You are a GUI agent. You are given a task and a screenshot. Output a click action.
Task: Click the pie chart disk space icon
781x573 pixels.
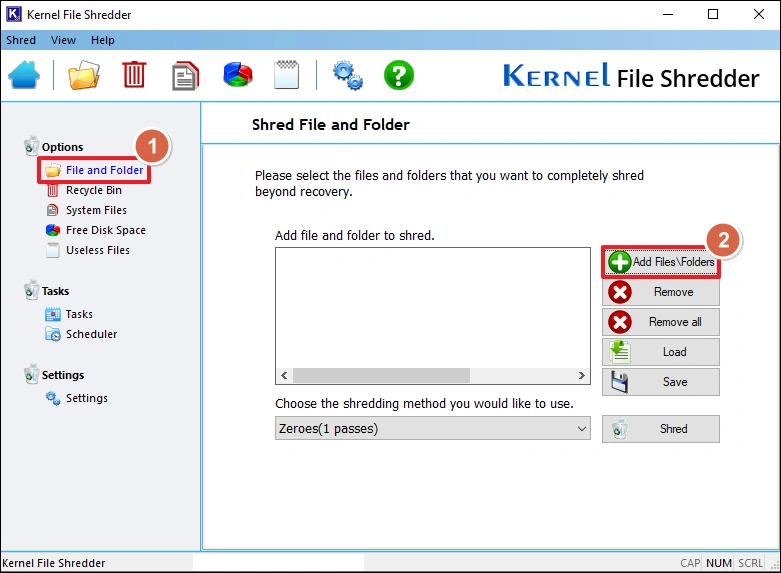237,76
